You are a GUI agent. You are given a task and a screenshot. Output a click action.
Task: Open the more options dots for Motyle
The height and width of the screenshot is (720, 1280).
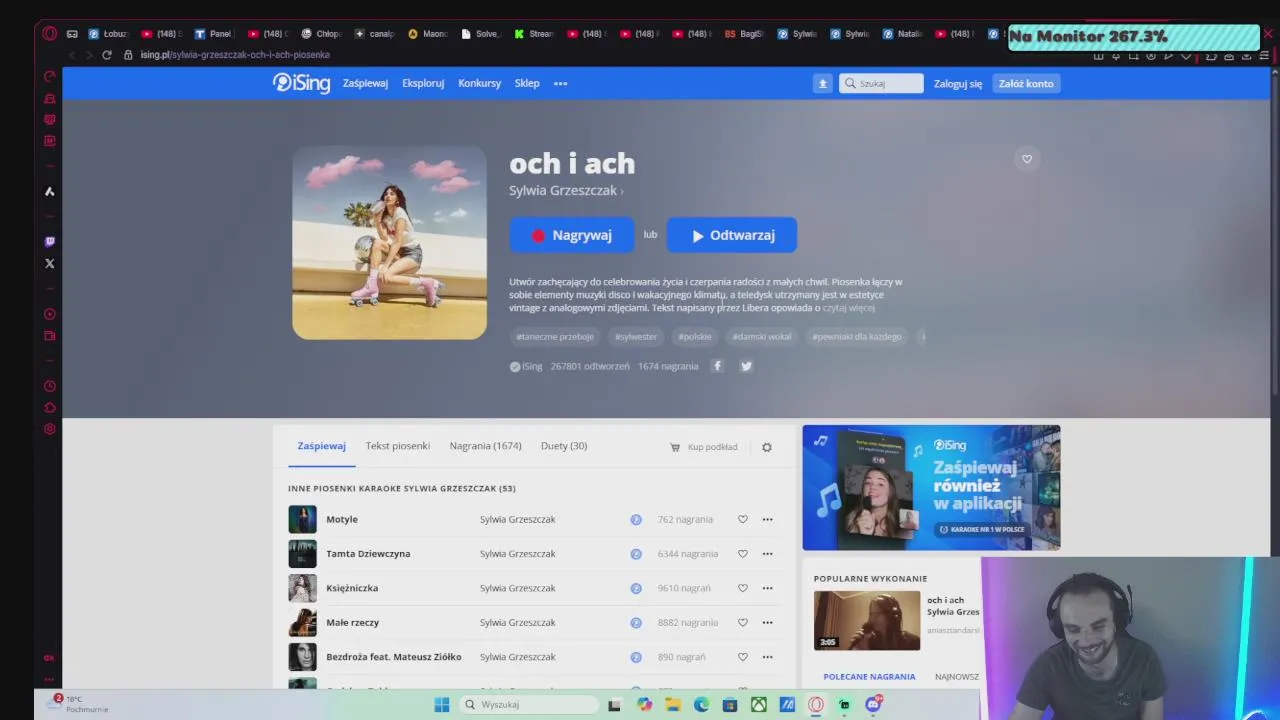767,519
